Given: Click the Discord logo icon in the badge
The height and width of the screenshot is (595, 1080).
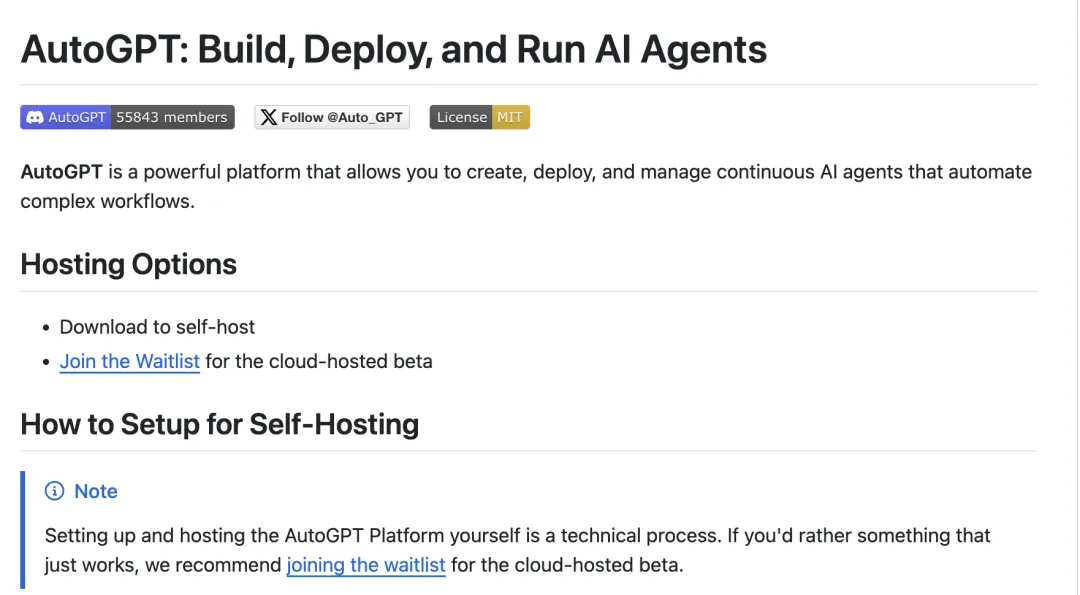Looking at the screenshot, I should [x=34, y=117].
